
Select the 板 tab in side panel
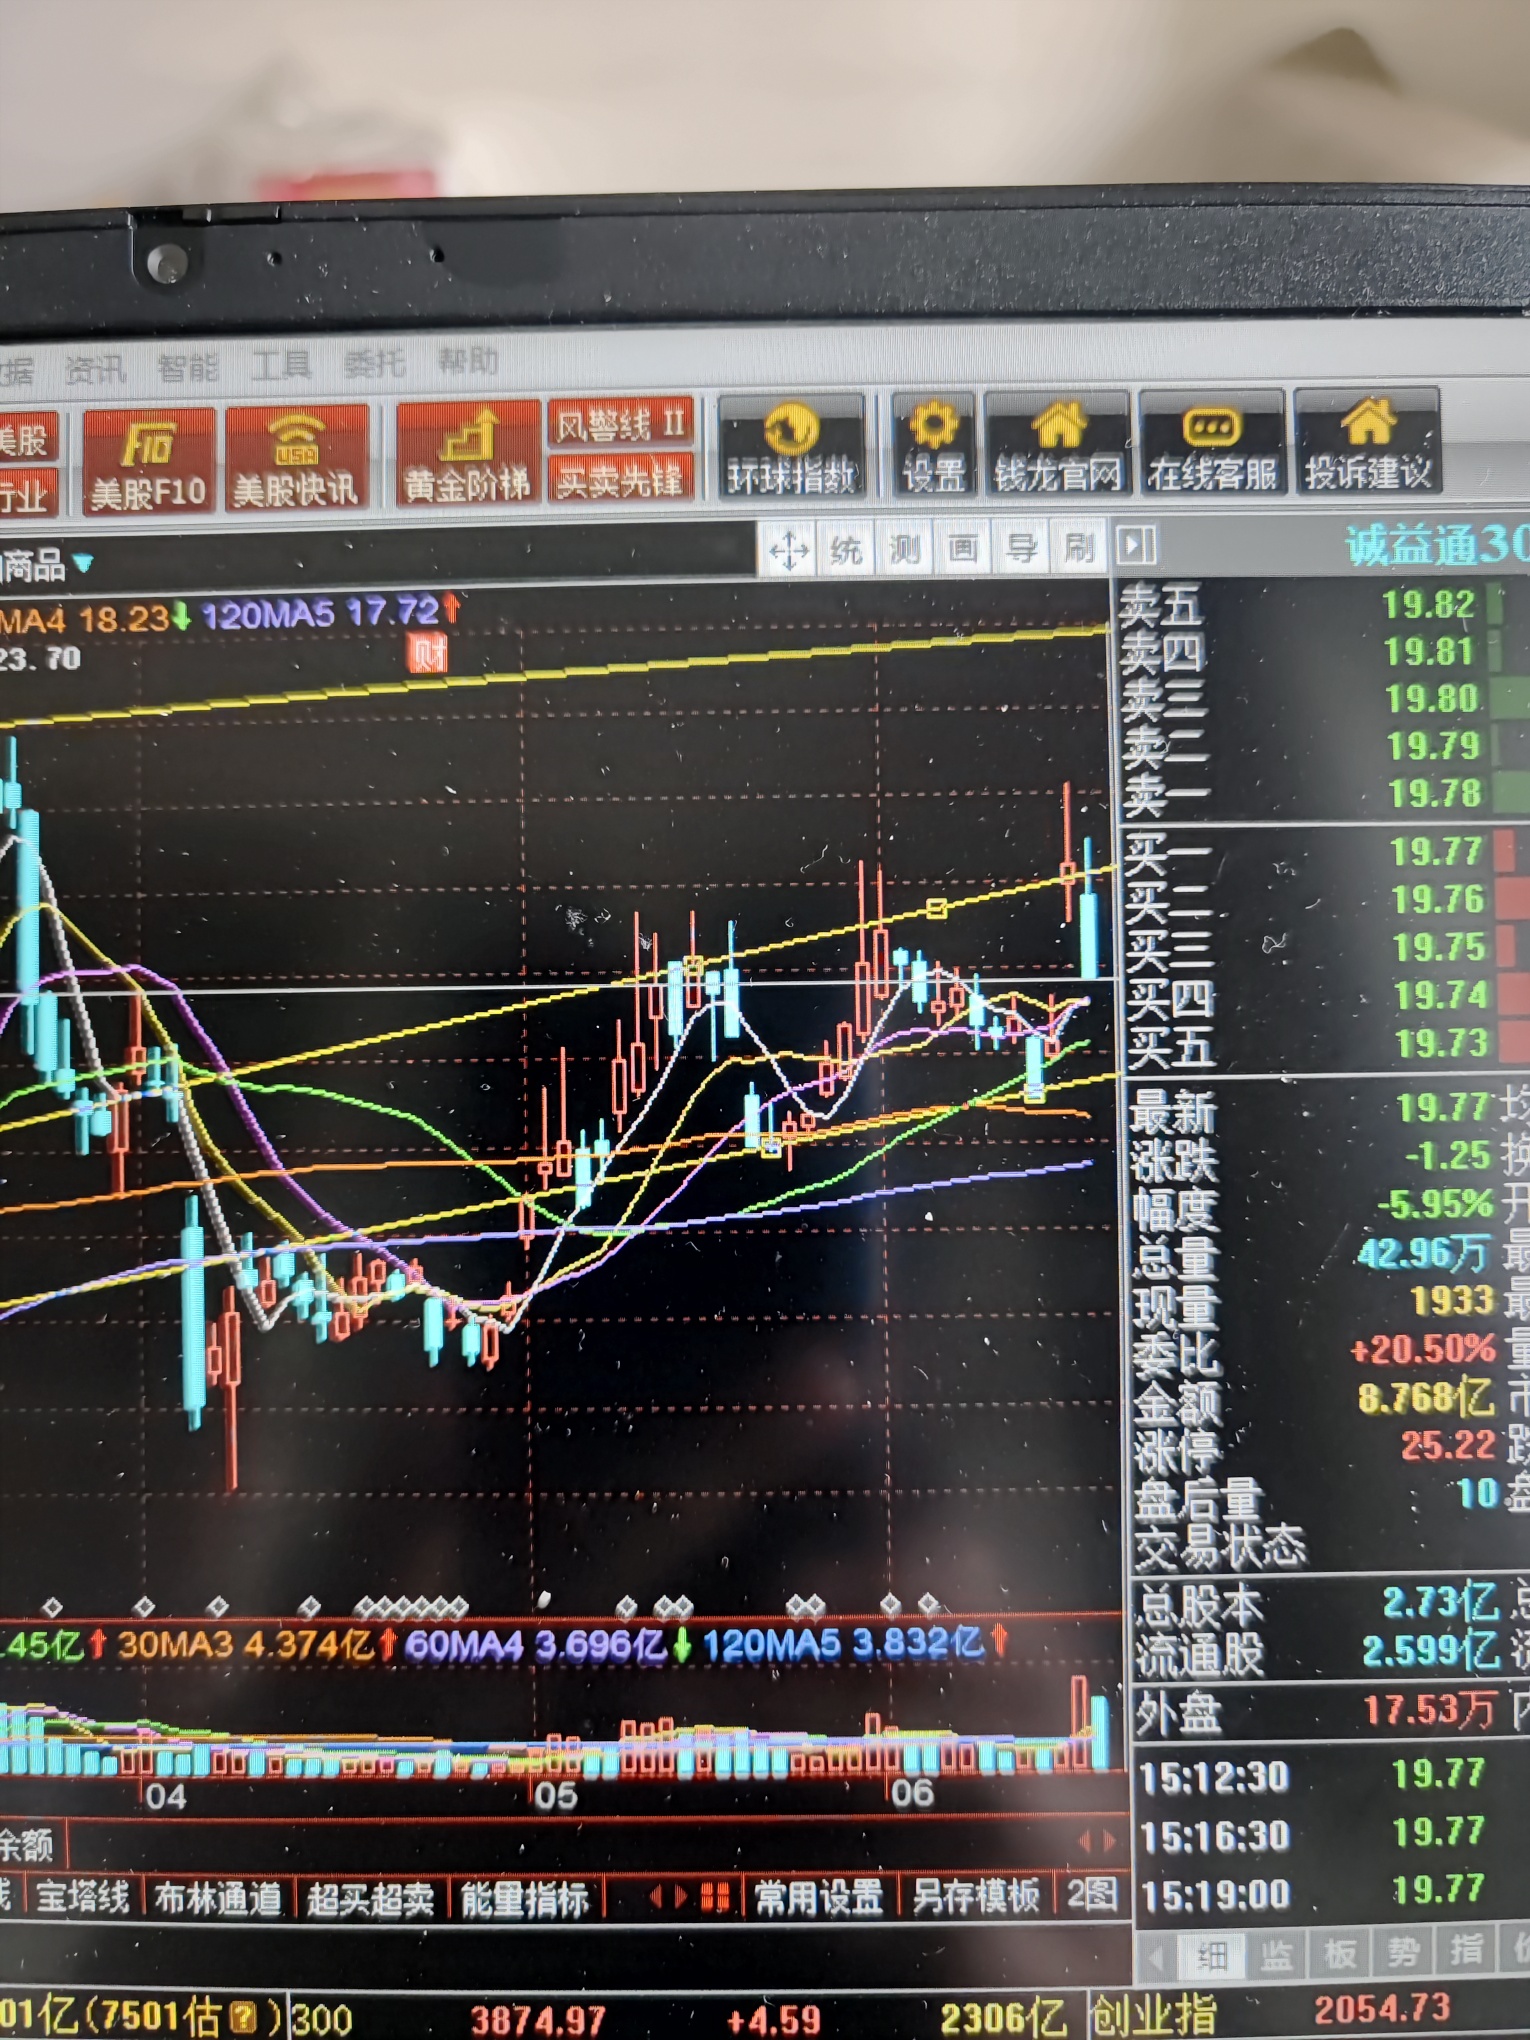tap(1340, 1953)
